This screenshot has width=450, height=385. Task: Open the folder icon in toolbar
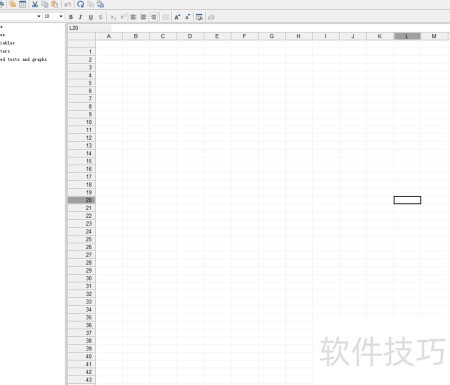point(13,4)
